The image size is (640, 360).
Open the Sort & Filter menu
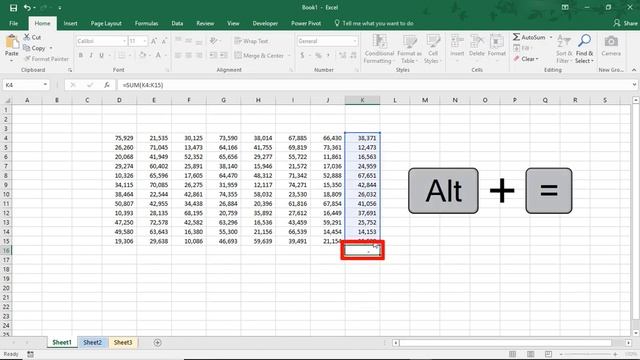click(x=564, y=49)
